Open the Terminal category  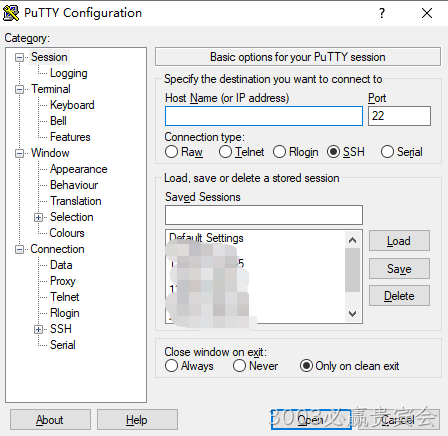51,89
